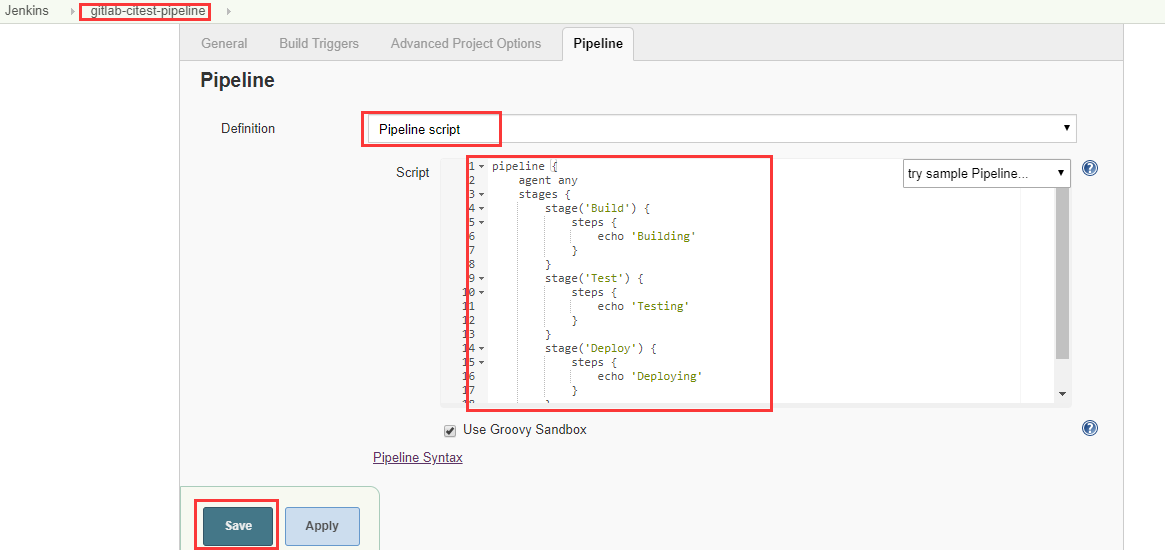Collapse fold at line 15 steps
The image size is (1165, 550).
(481, 362)
